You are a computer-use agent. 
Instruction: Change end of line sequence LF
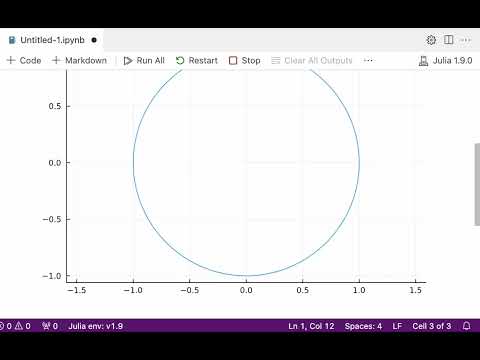click(x=397, y=326)
